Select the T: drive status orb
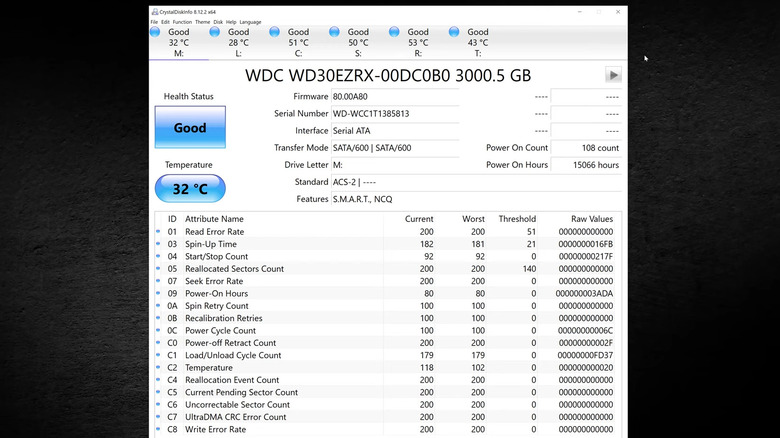Screen dimensions: 780x438 (455, 33)
